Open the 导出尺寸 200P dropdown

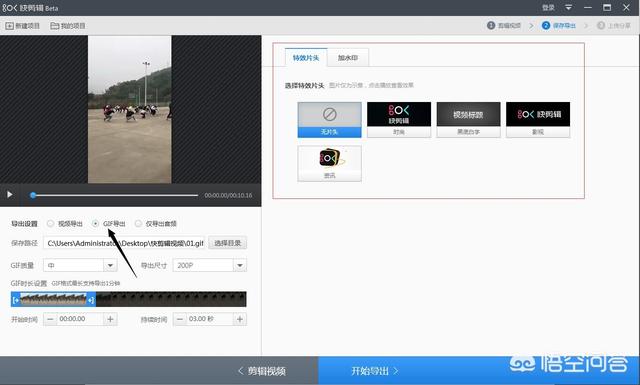[209, 265]
